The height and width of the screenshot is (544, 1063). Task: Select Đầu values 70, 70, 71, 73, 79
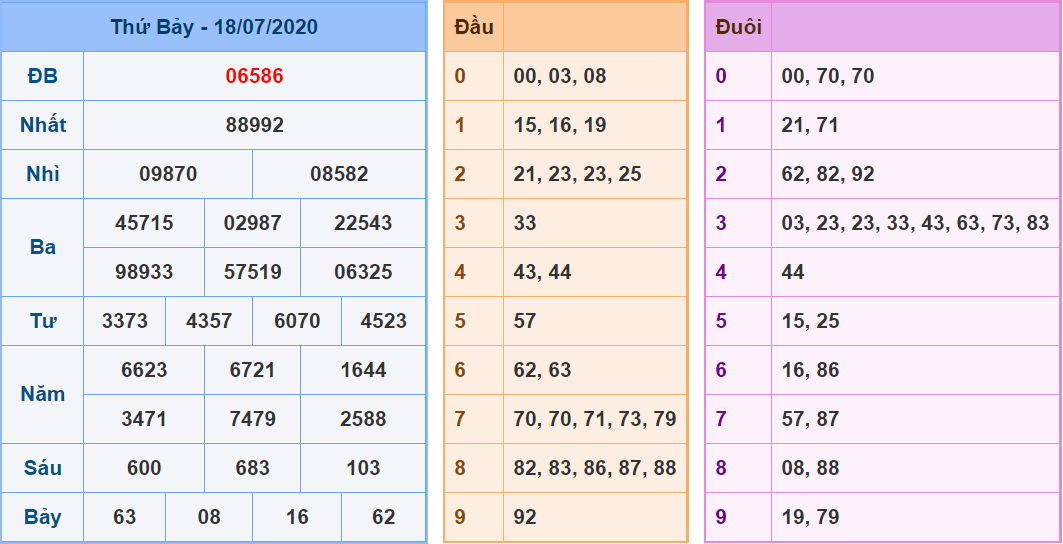(x=595, y=419)
